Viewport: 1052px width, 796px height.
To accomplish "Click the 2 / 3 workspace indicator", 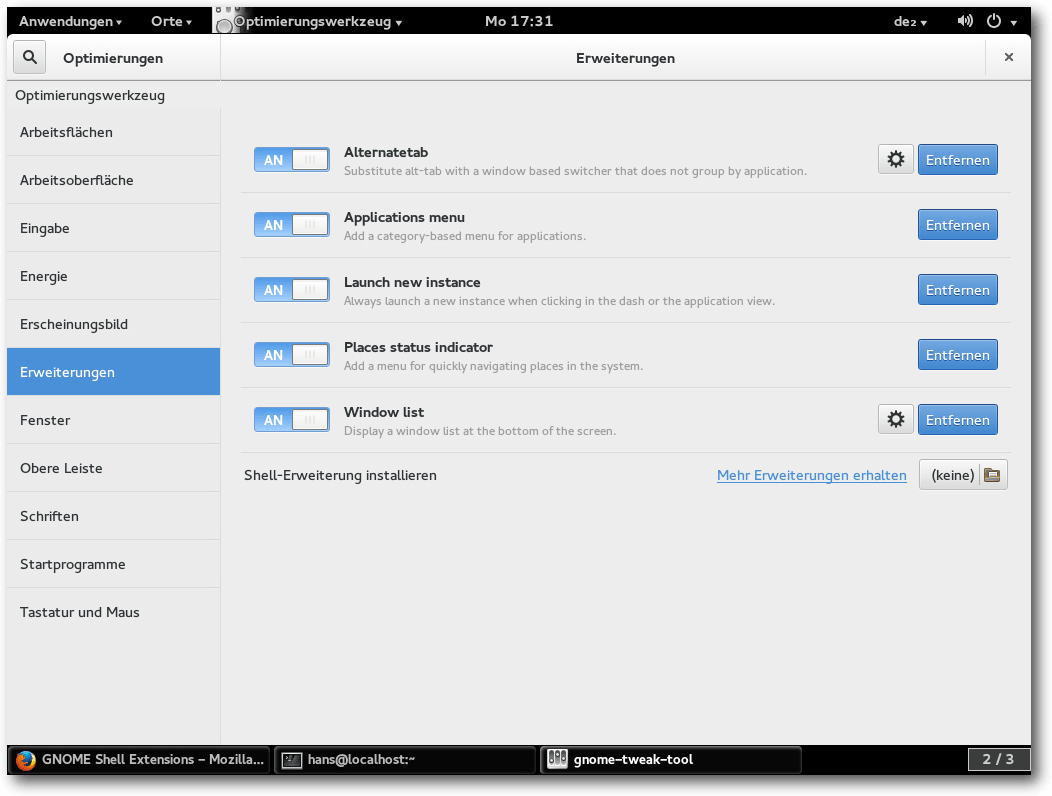I will click(998, 759).
